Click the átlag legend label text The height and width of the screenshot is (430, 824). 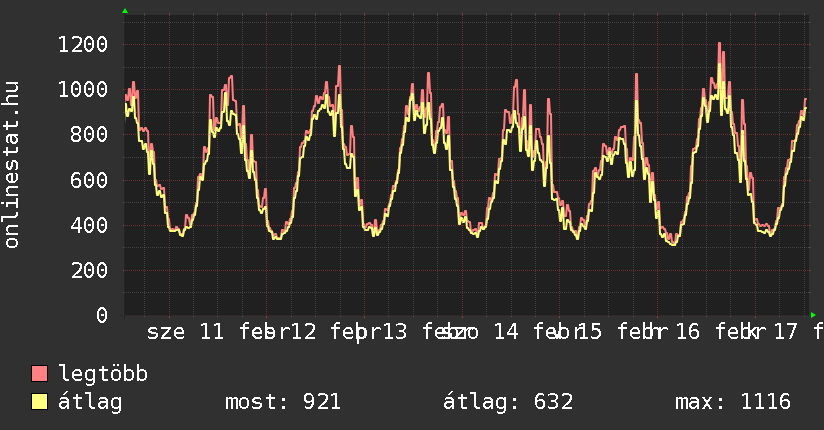coord(90,402)
